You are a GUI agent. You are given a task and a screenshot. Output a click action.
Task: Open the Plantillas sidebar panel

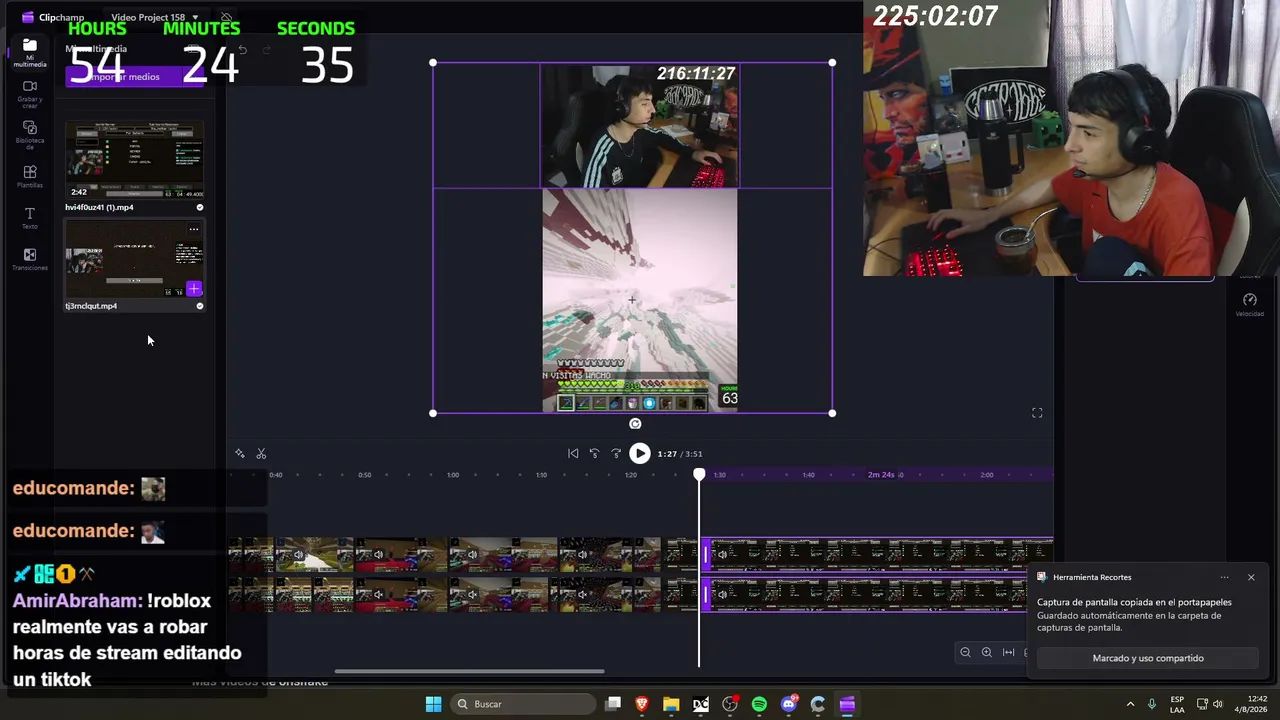(x=30, y=177)
